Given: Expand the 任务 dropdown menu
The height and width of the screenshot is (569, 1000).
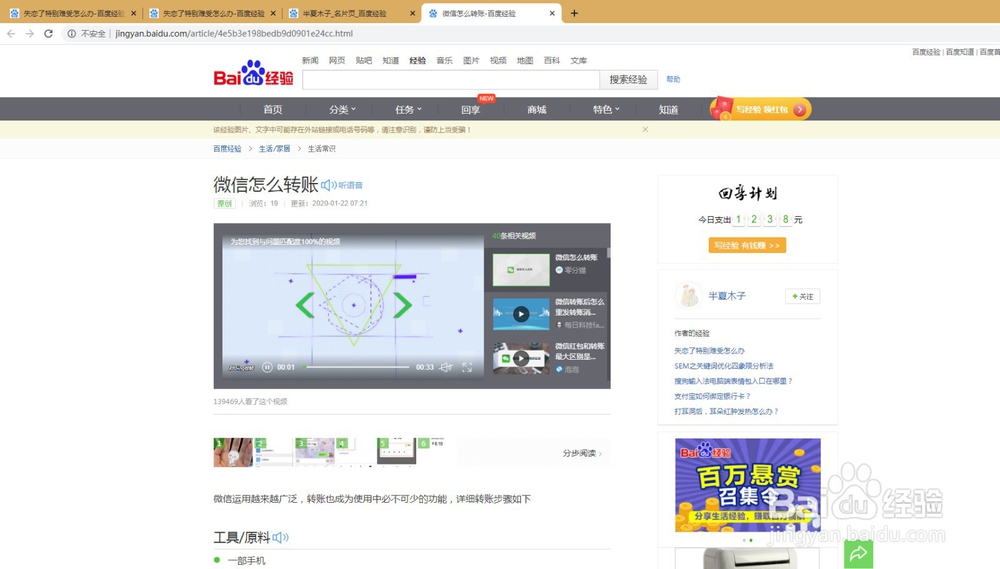Looking at the screenshot, I should point(408,110).
